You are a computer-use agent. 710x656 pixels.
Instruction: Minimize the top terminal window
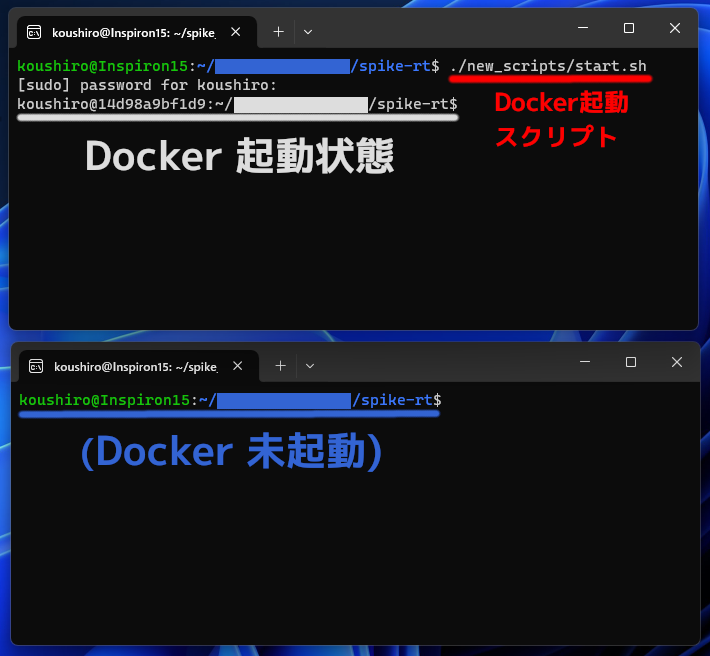[x=583, y=28]
